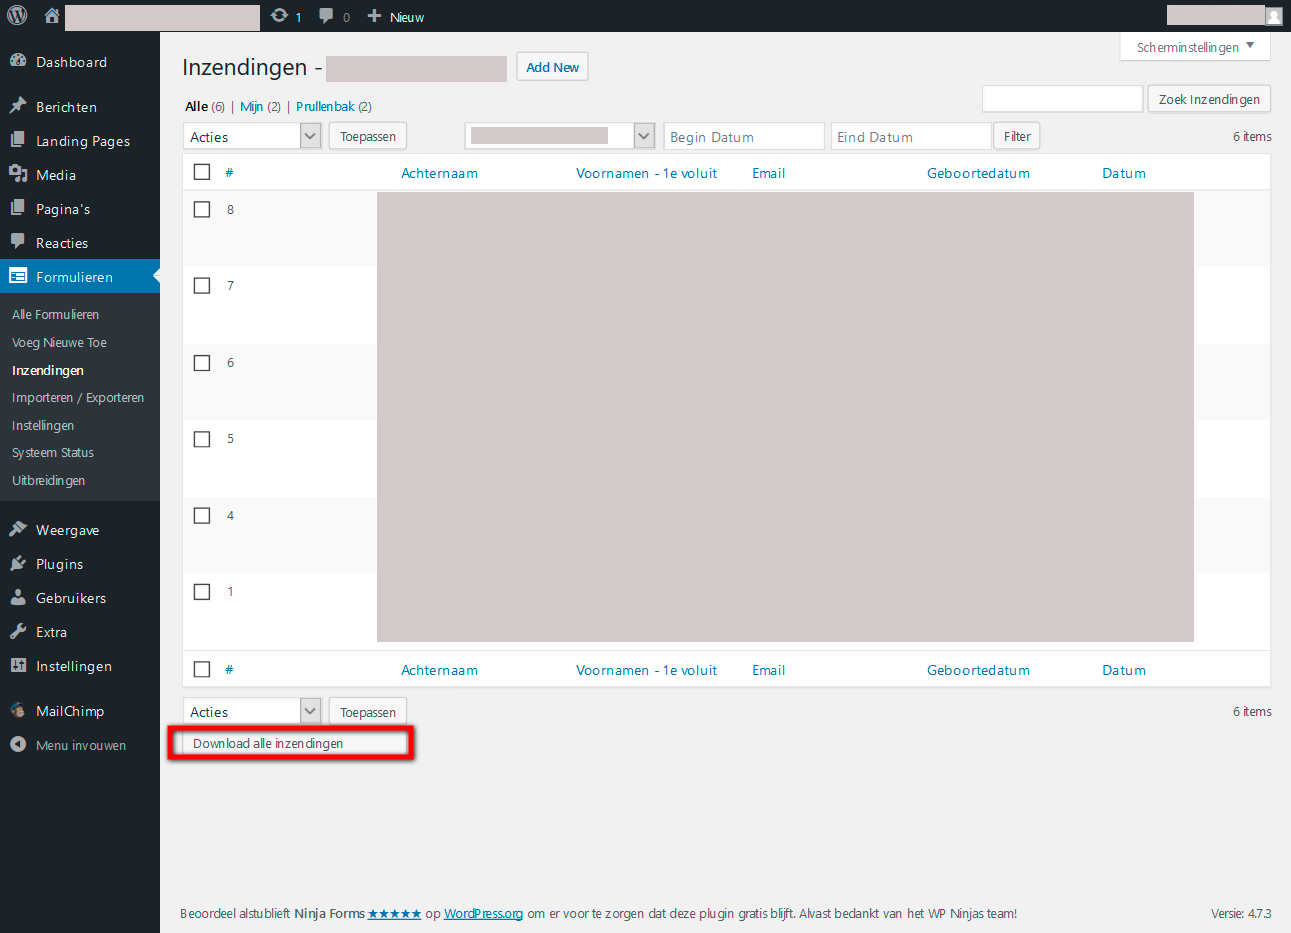This screenshot has width=1291, height=933.
Task: Focus the submissions search field
Action: 1062,98
